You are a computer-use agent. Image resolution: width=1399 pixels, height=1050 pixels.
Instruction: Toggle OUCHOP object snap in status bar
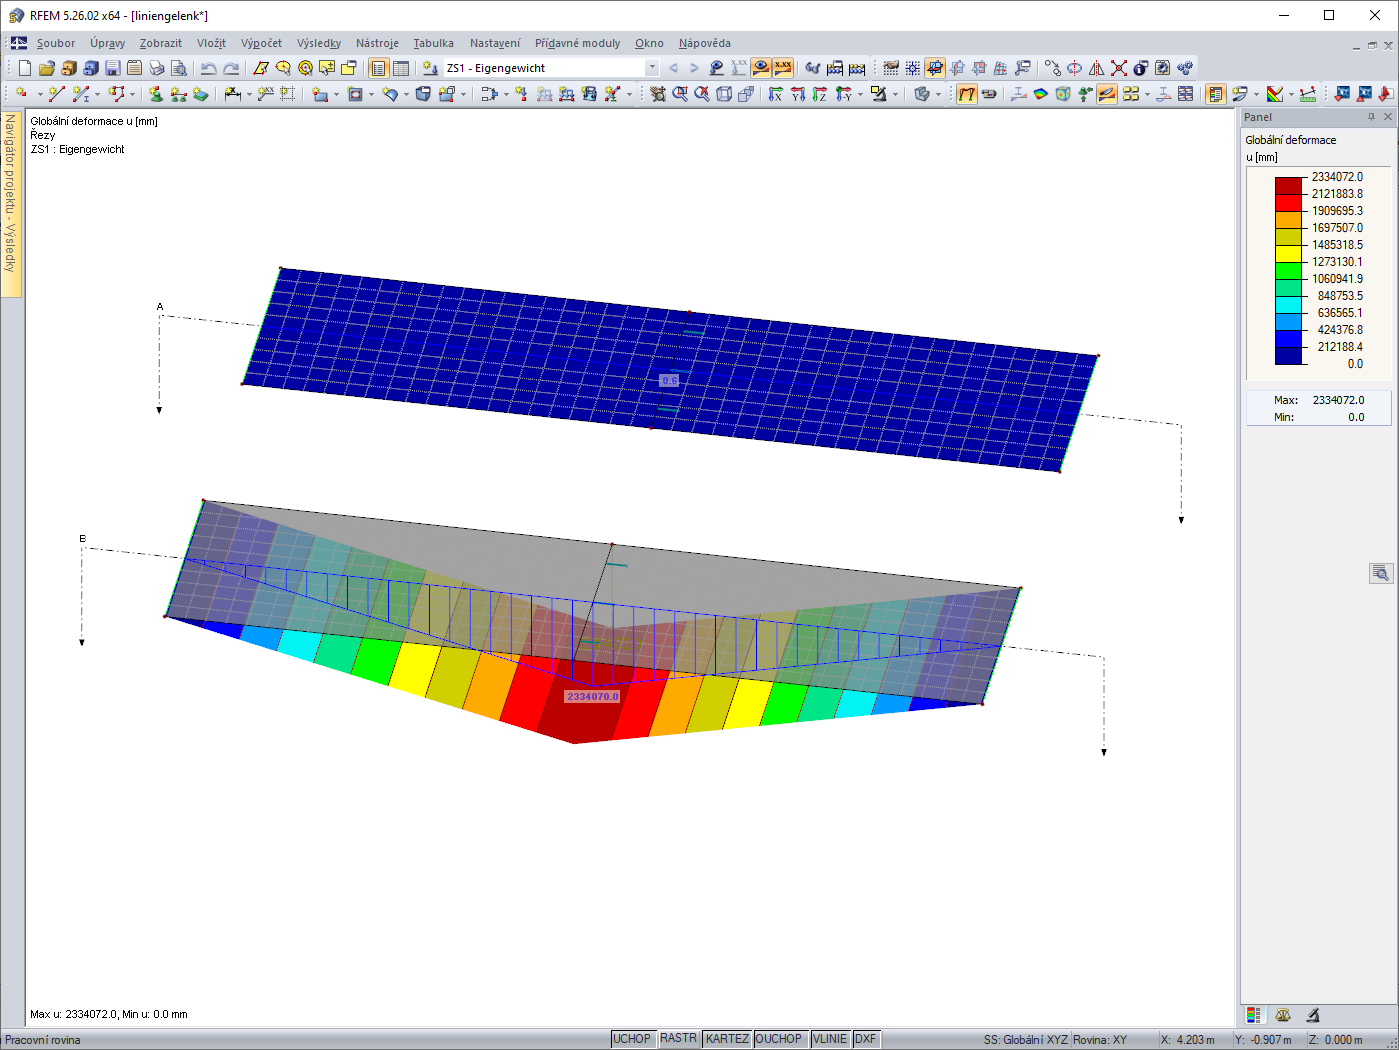[x=779, y=1039]
